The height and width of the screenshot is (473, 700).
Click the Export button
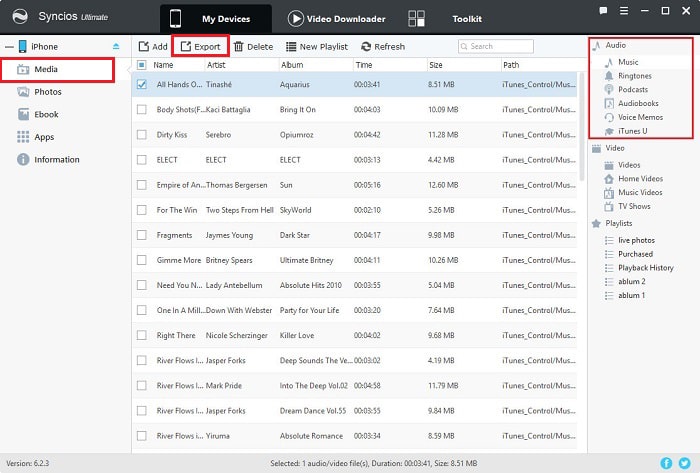pos(200,46)
